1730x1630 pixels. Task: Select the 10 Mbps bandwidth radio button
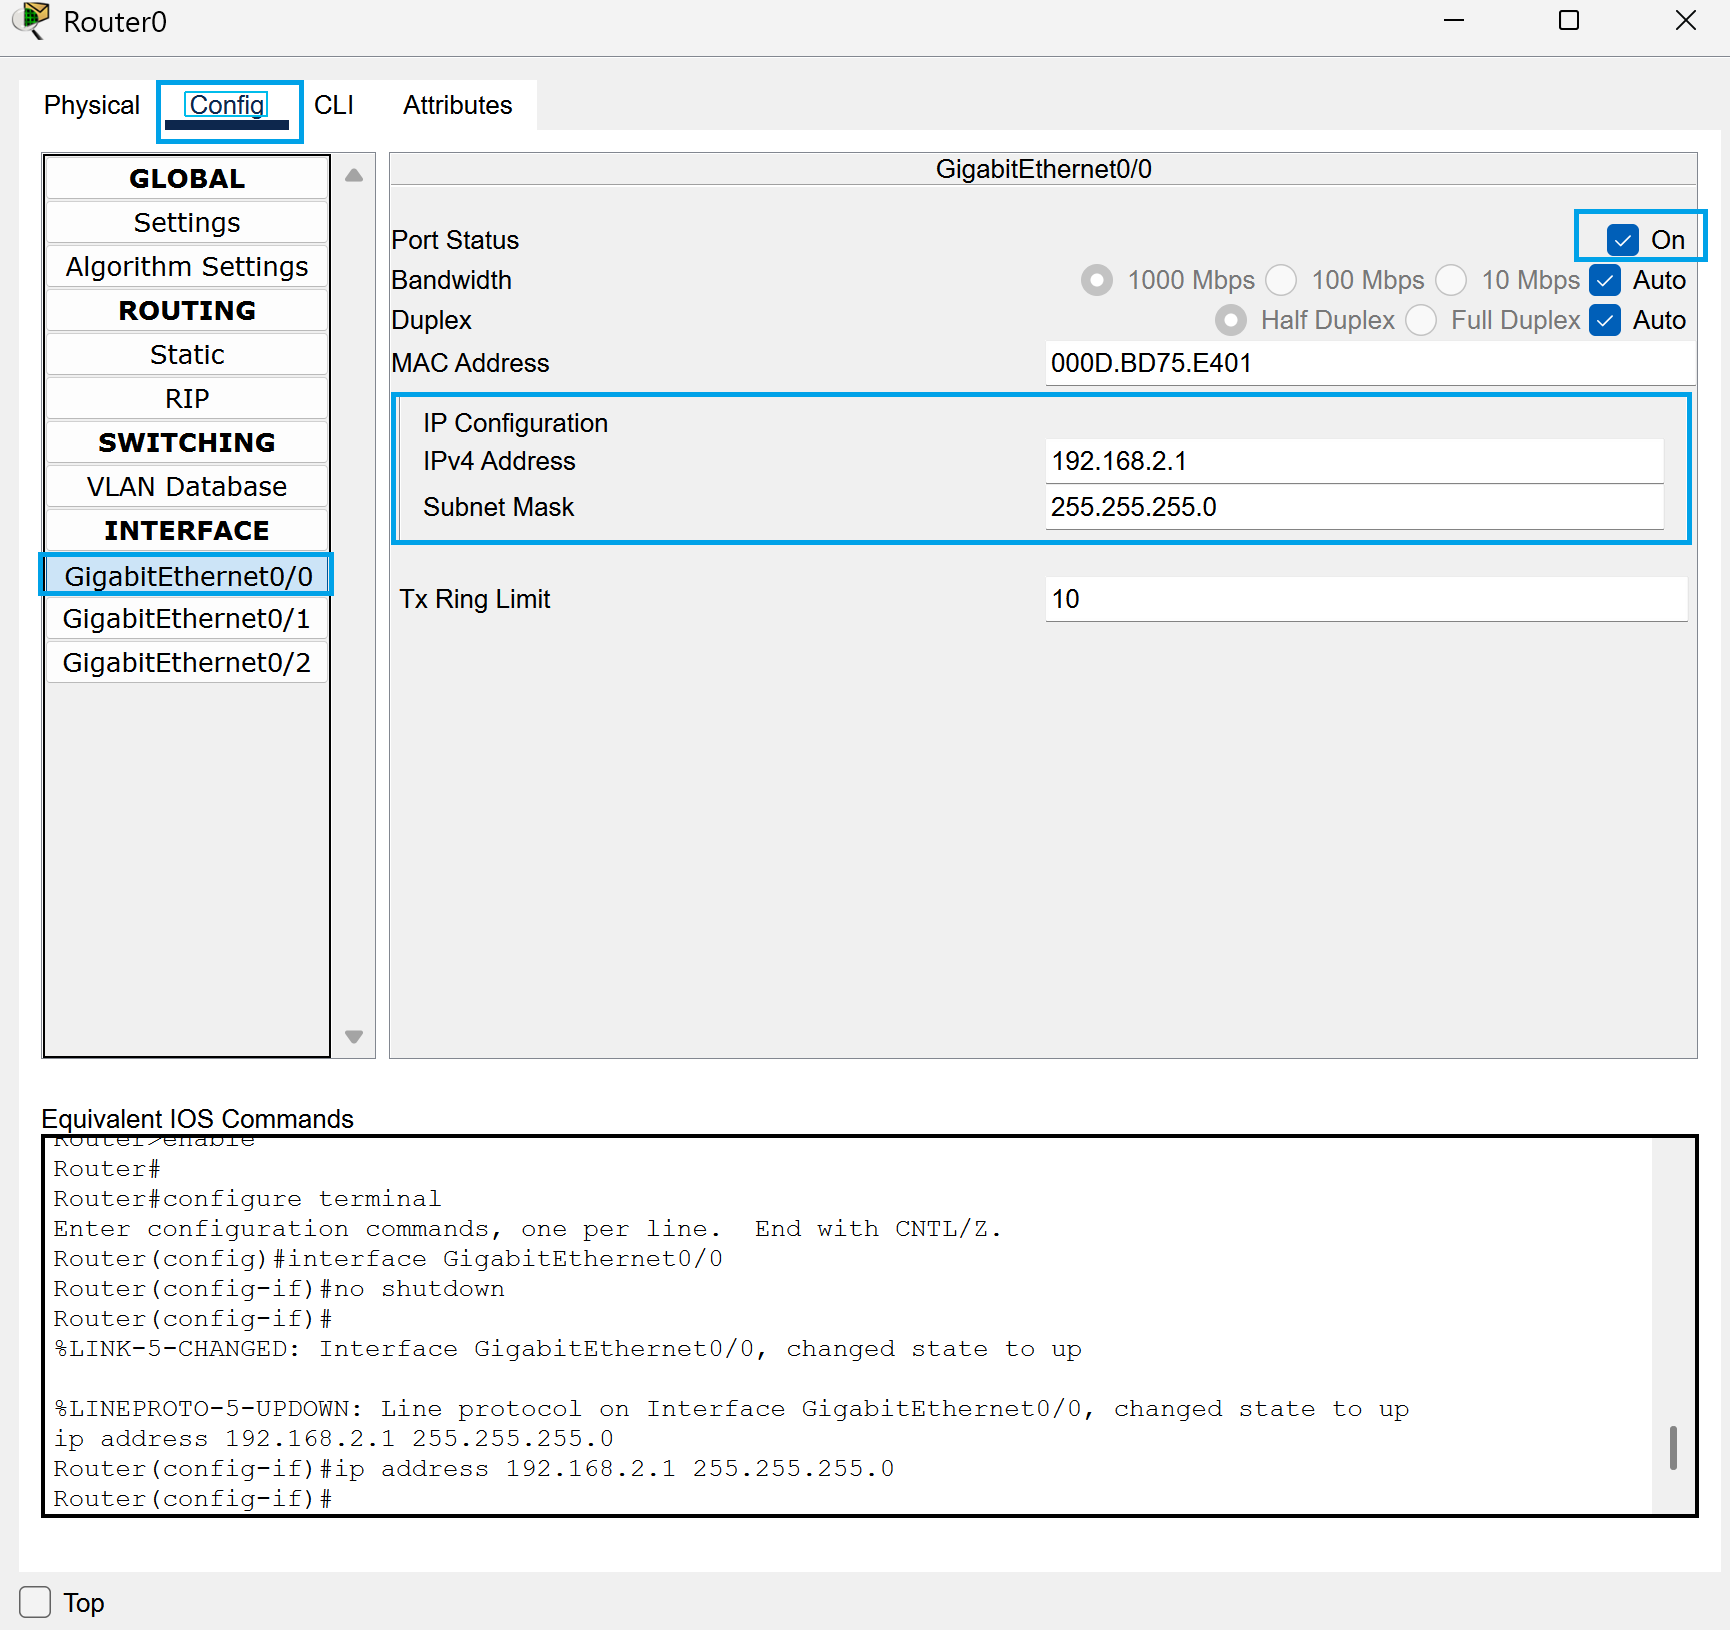tap(1451, 280)
